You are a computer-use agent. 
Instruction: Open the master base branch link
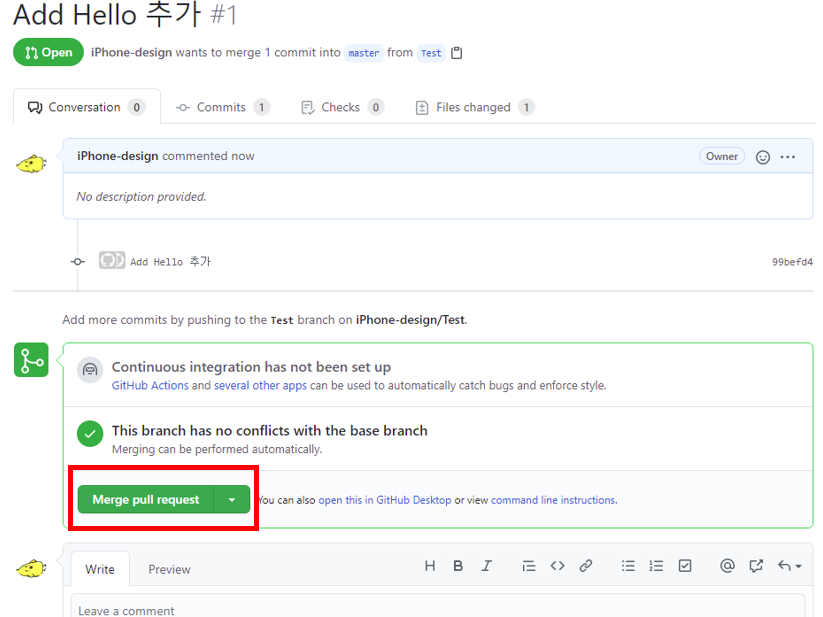(364, 53)
